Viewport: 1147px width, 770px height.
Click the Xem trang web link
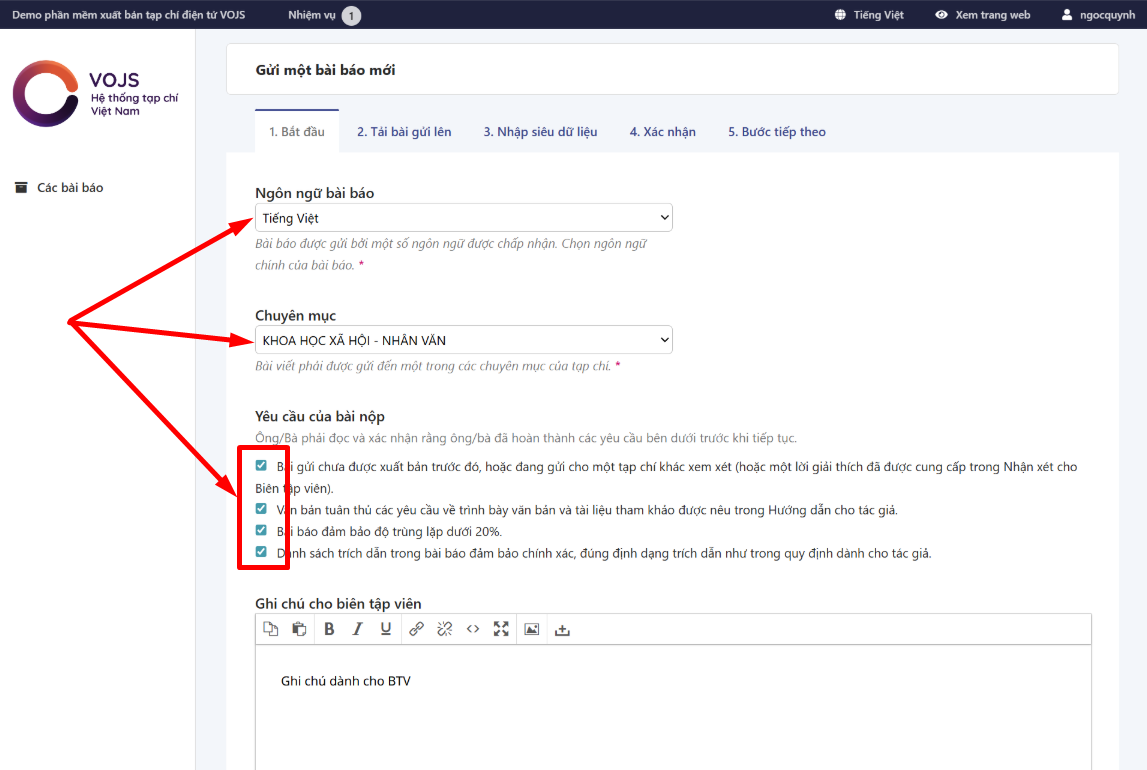click(982, 15)
